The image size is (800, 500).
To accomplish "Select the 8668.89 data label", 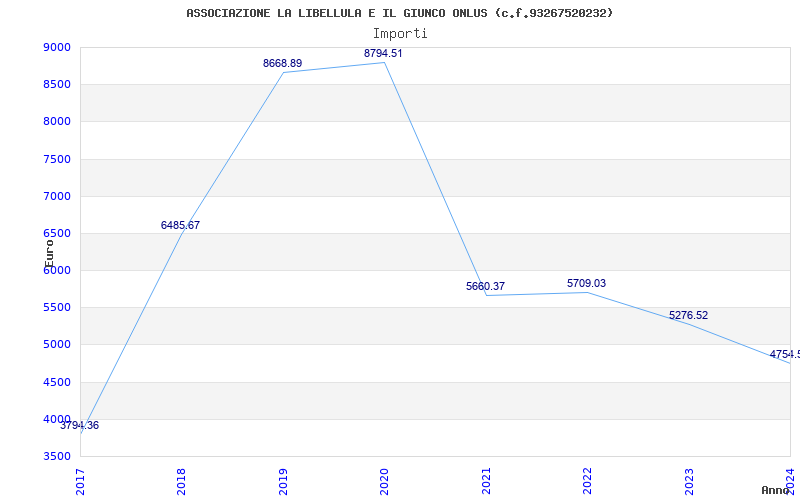I will click(282, 63).
